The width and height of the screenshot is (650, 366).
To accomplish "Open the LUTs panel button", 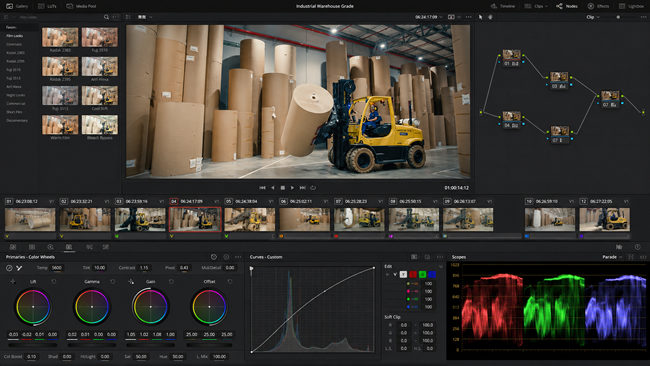I will pos(47,6).
